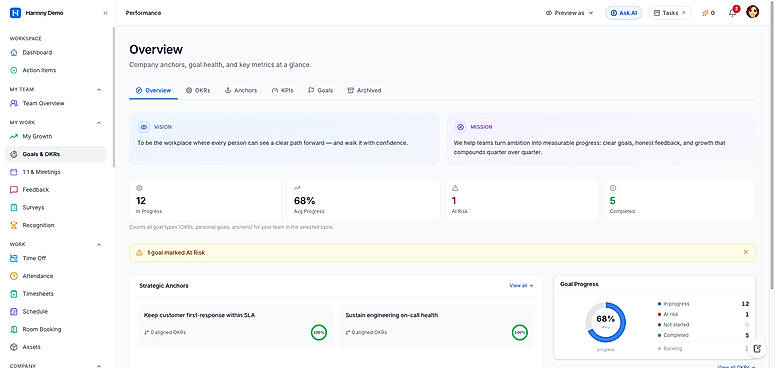Open the notifications bell icon

pos(732,13)
